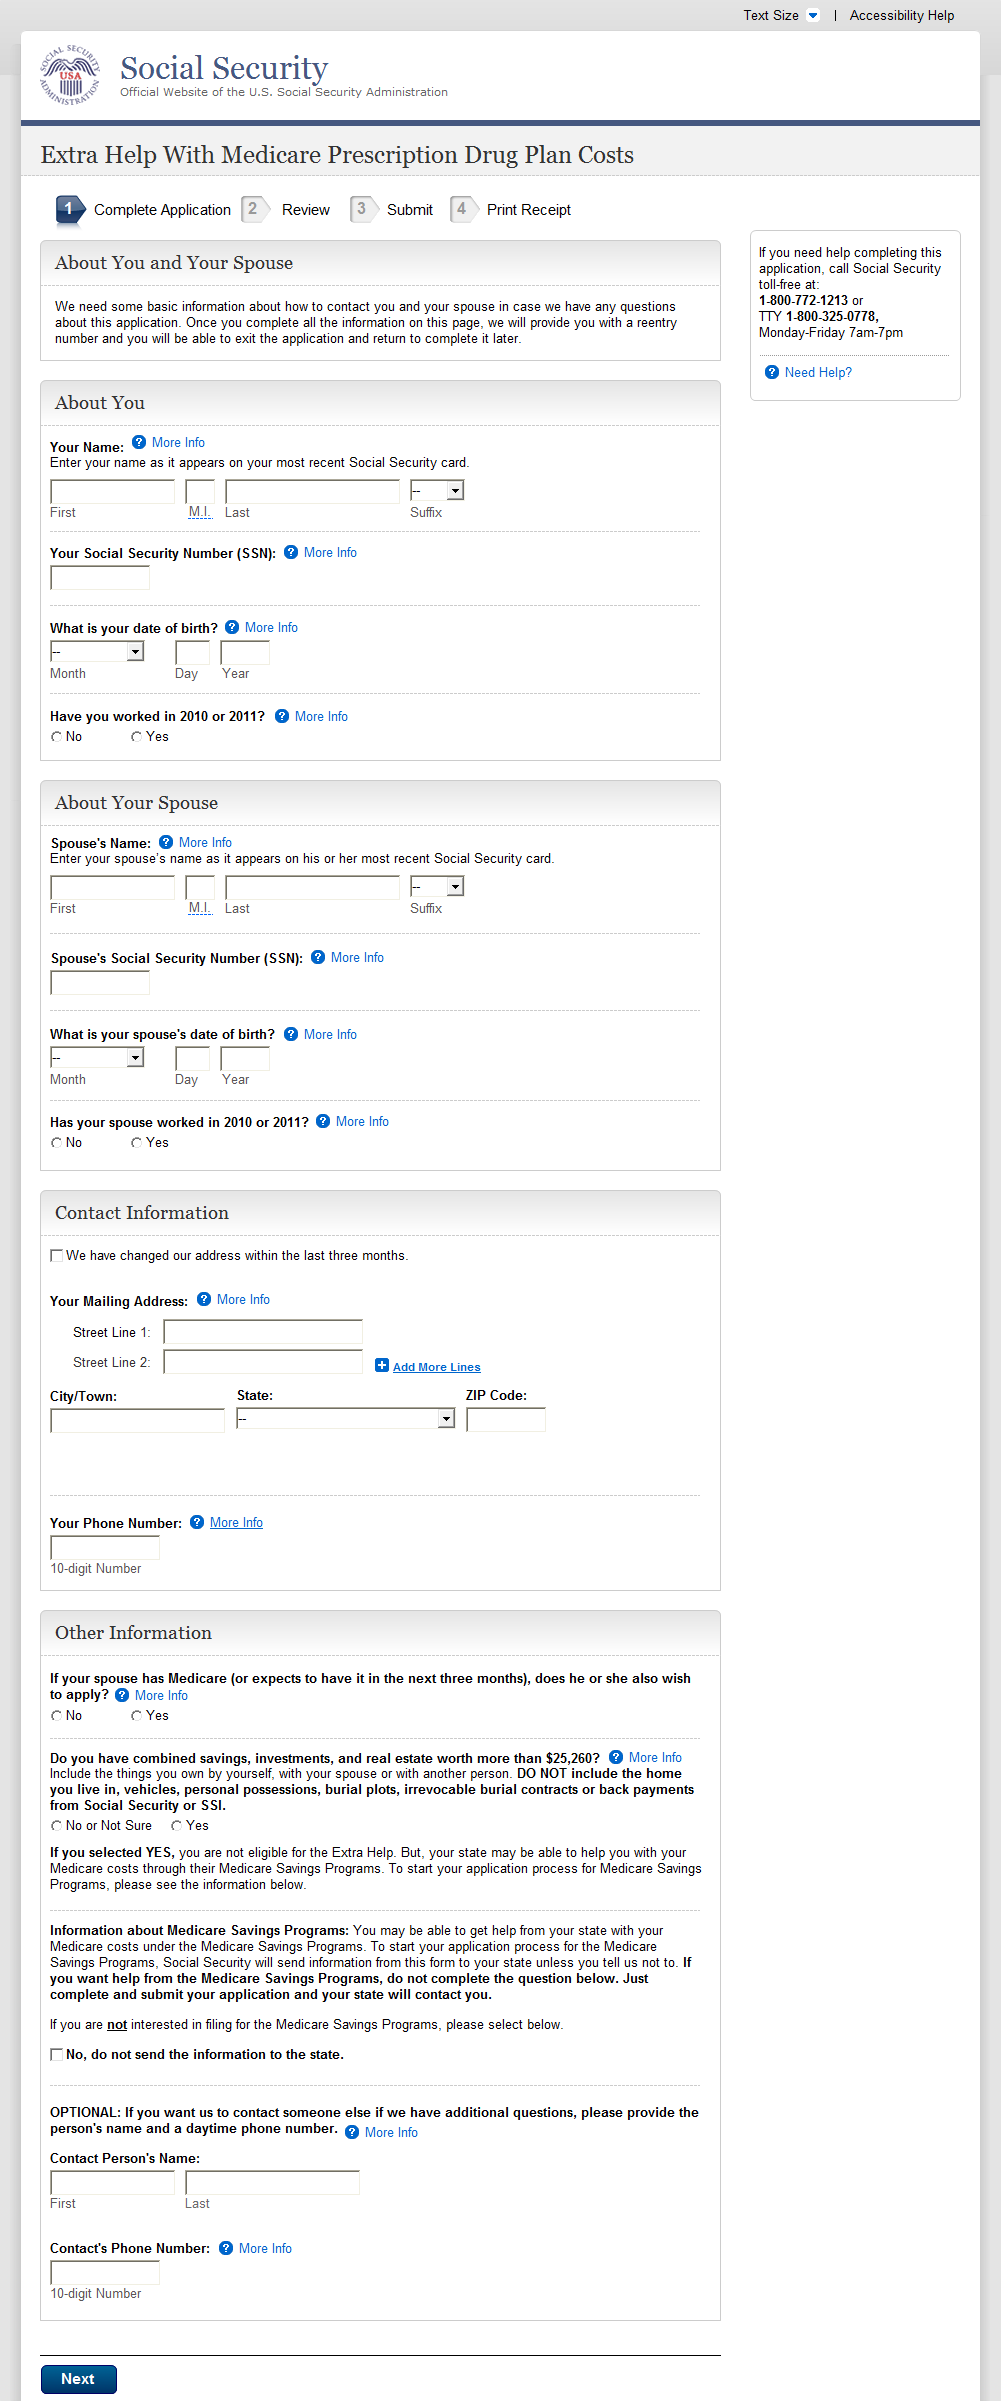Click help icon next to Your SSN

point(291,552)
